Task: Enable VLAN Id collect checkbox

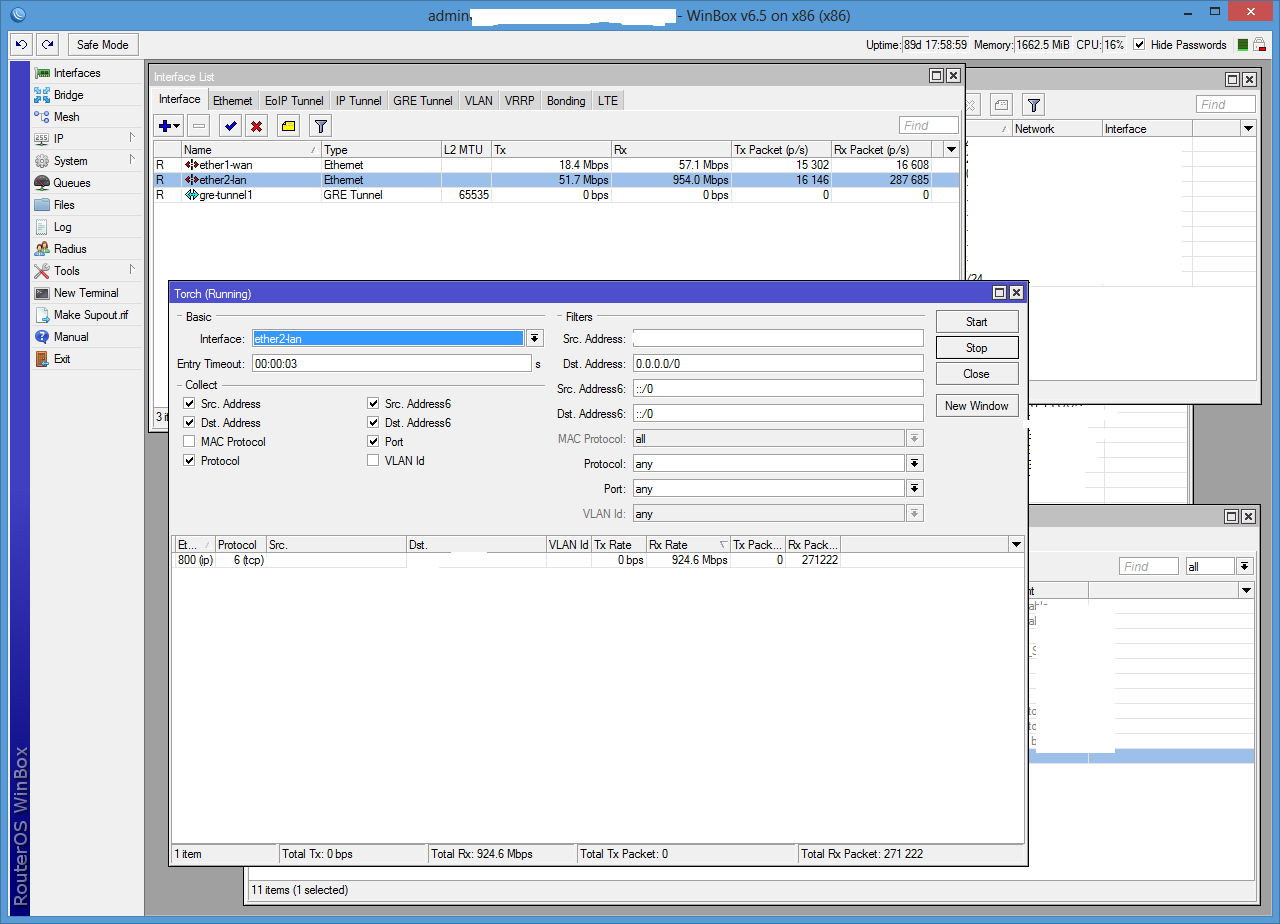Action: (373, 461)
